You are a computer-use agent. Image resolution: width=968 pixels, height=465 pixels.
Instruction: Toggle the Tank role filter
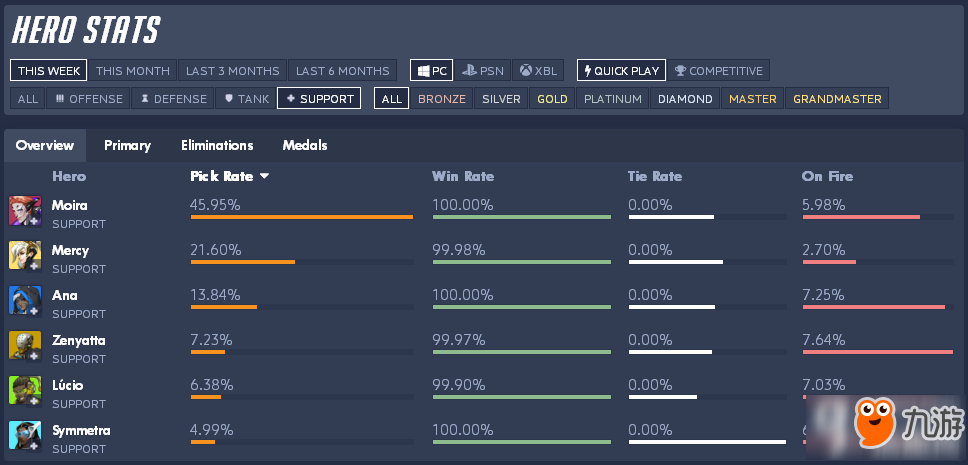(245, 99)
